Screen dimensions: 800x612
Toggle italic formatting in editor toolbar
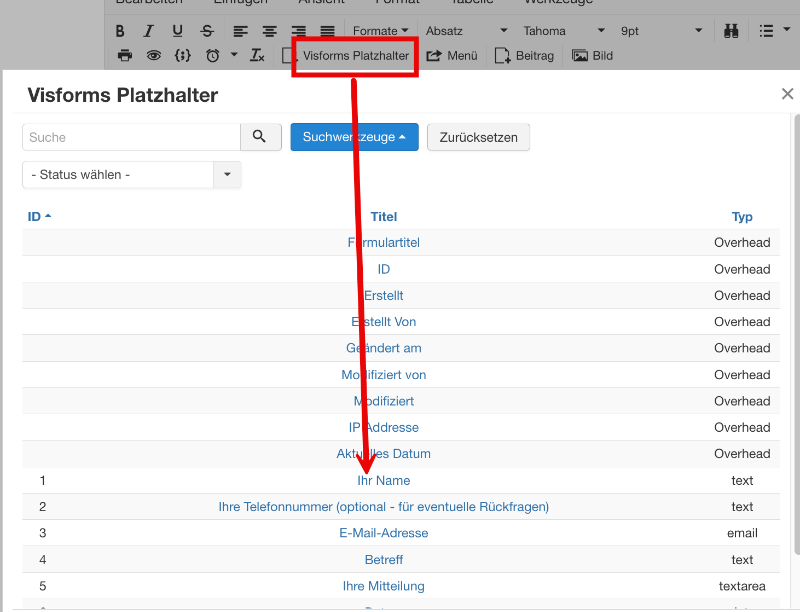[149, 31]
